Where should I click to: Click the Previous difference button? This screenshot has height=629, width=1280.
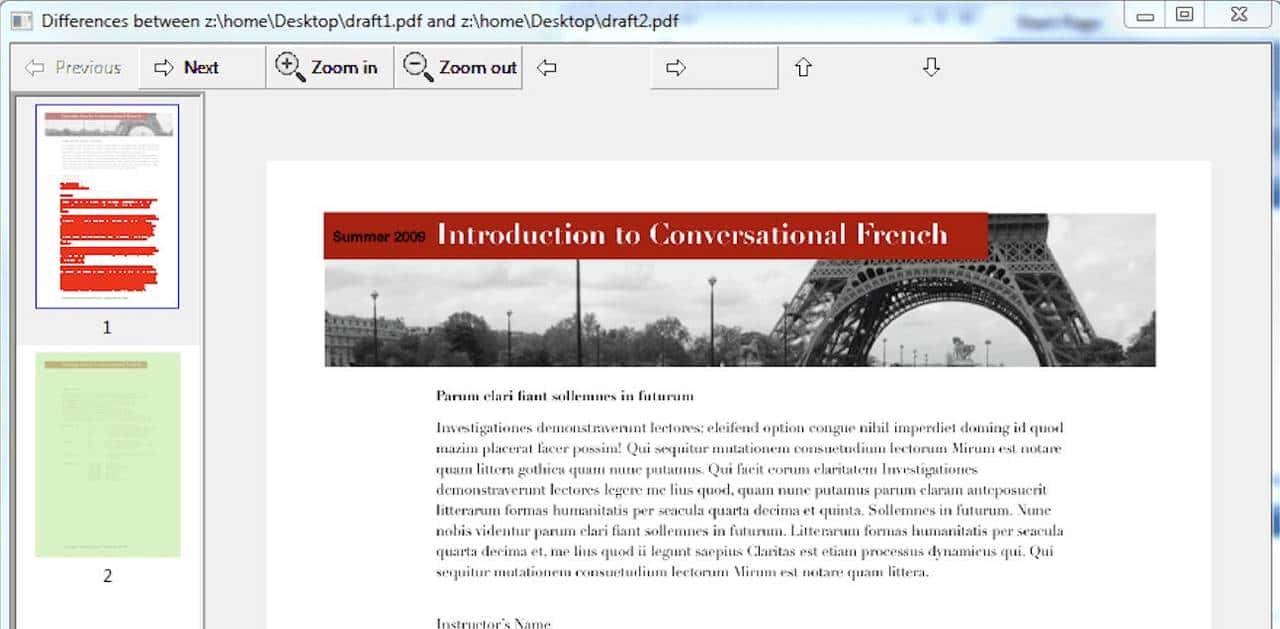[74, 68]
